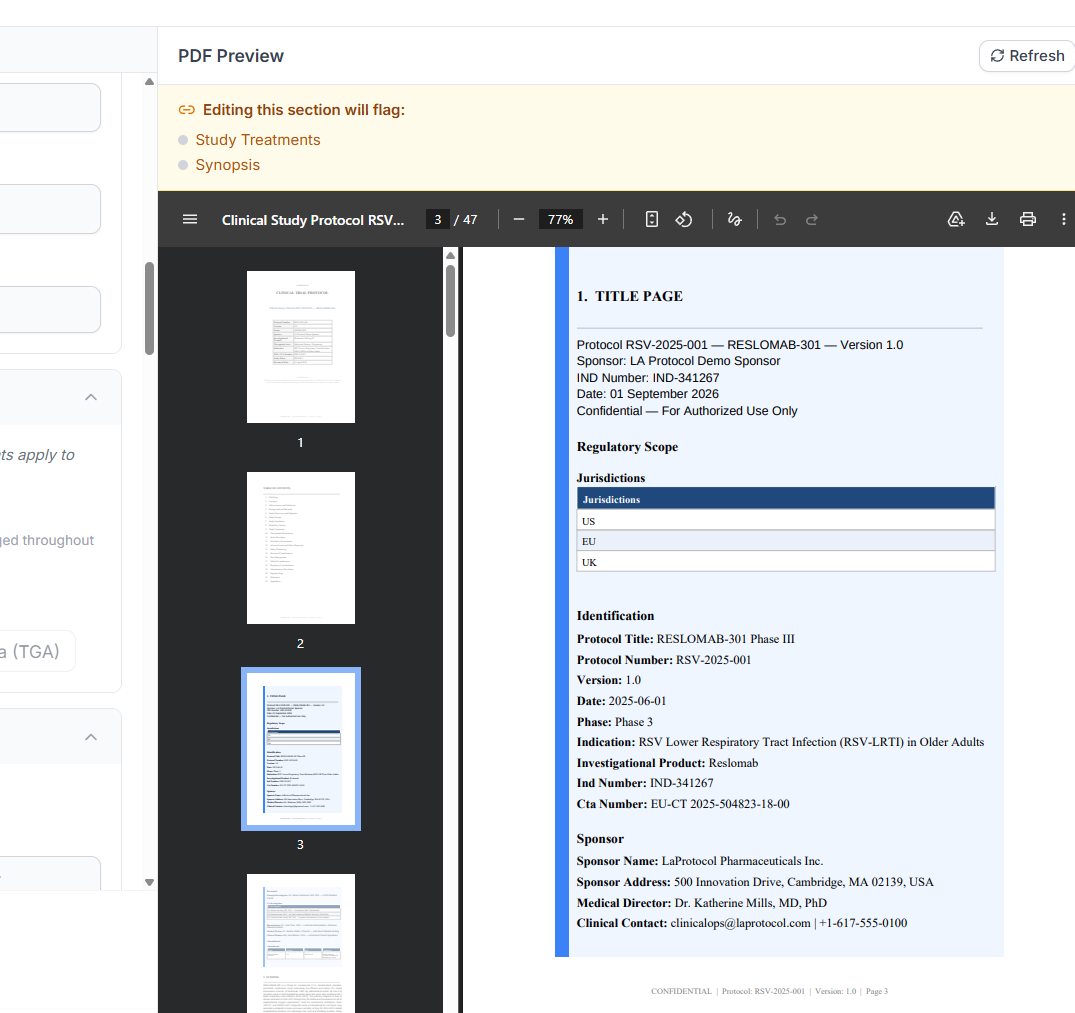Click the Medical Director Dr. Katherine Mills line

(701, 903)
